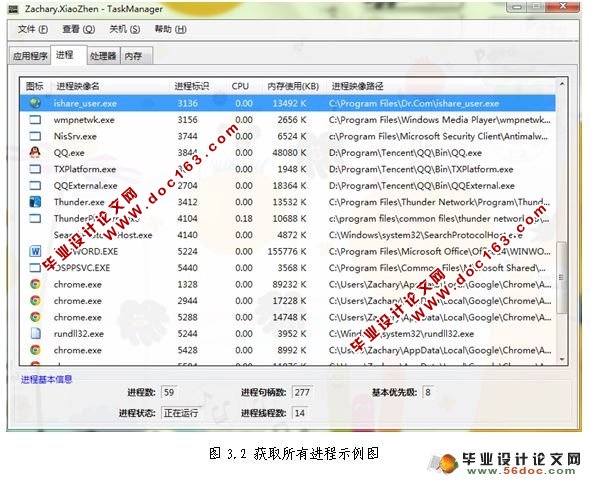Click icon of process with PID 4104
Viewport: 591px width, 481px height.
[35, 218]
